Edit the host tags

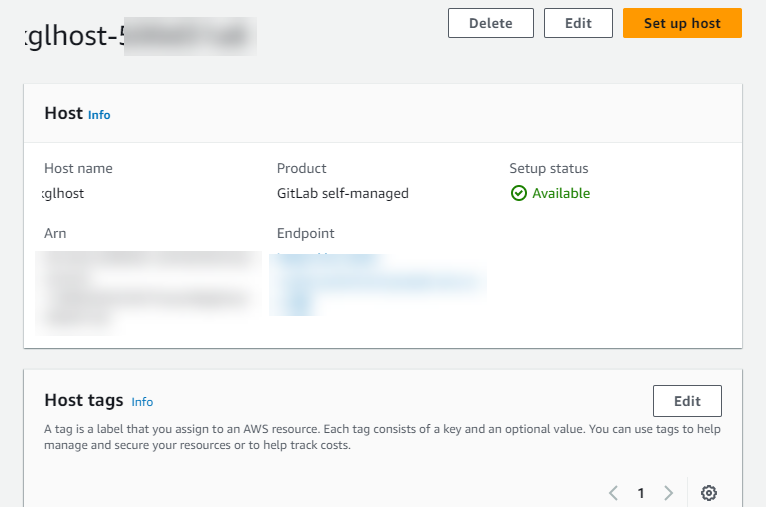point(687,401)
